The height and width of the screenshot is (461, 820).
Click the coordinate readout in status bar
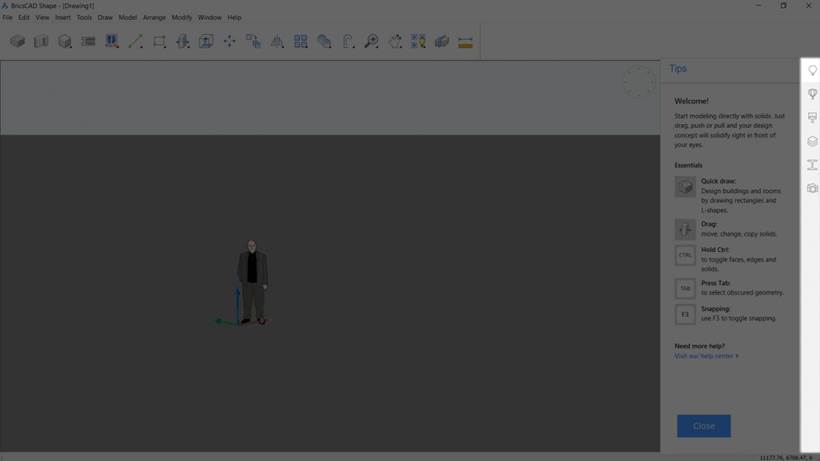click(787, 458)
